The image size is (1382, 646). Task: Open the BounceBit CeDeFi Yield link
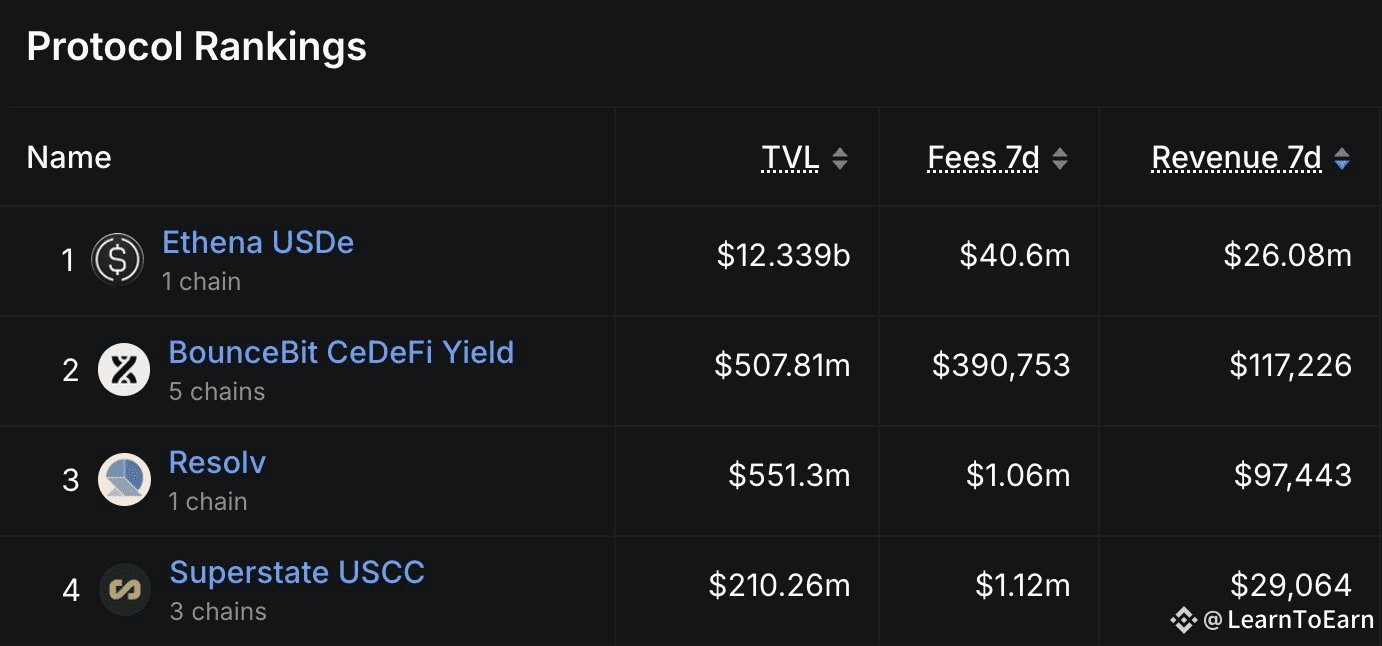341,353
